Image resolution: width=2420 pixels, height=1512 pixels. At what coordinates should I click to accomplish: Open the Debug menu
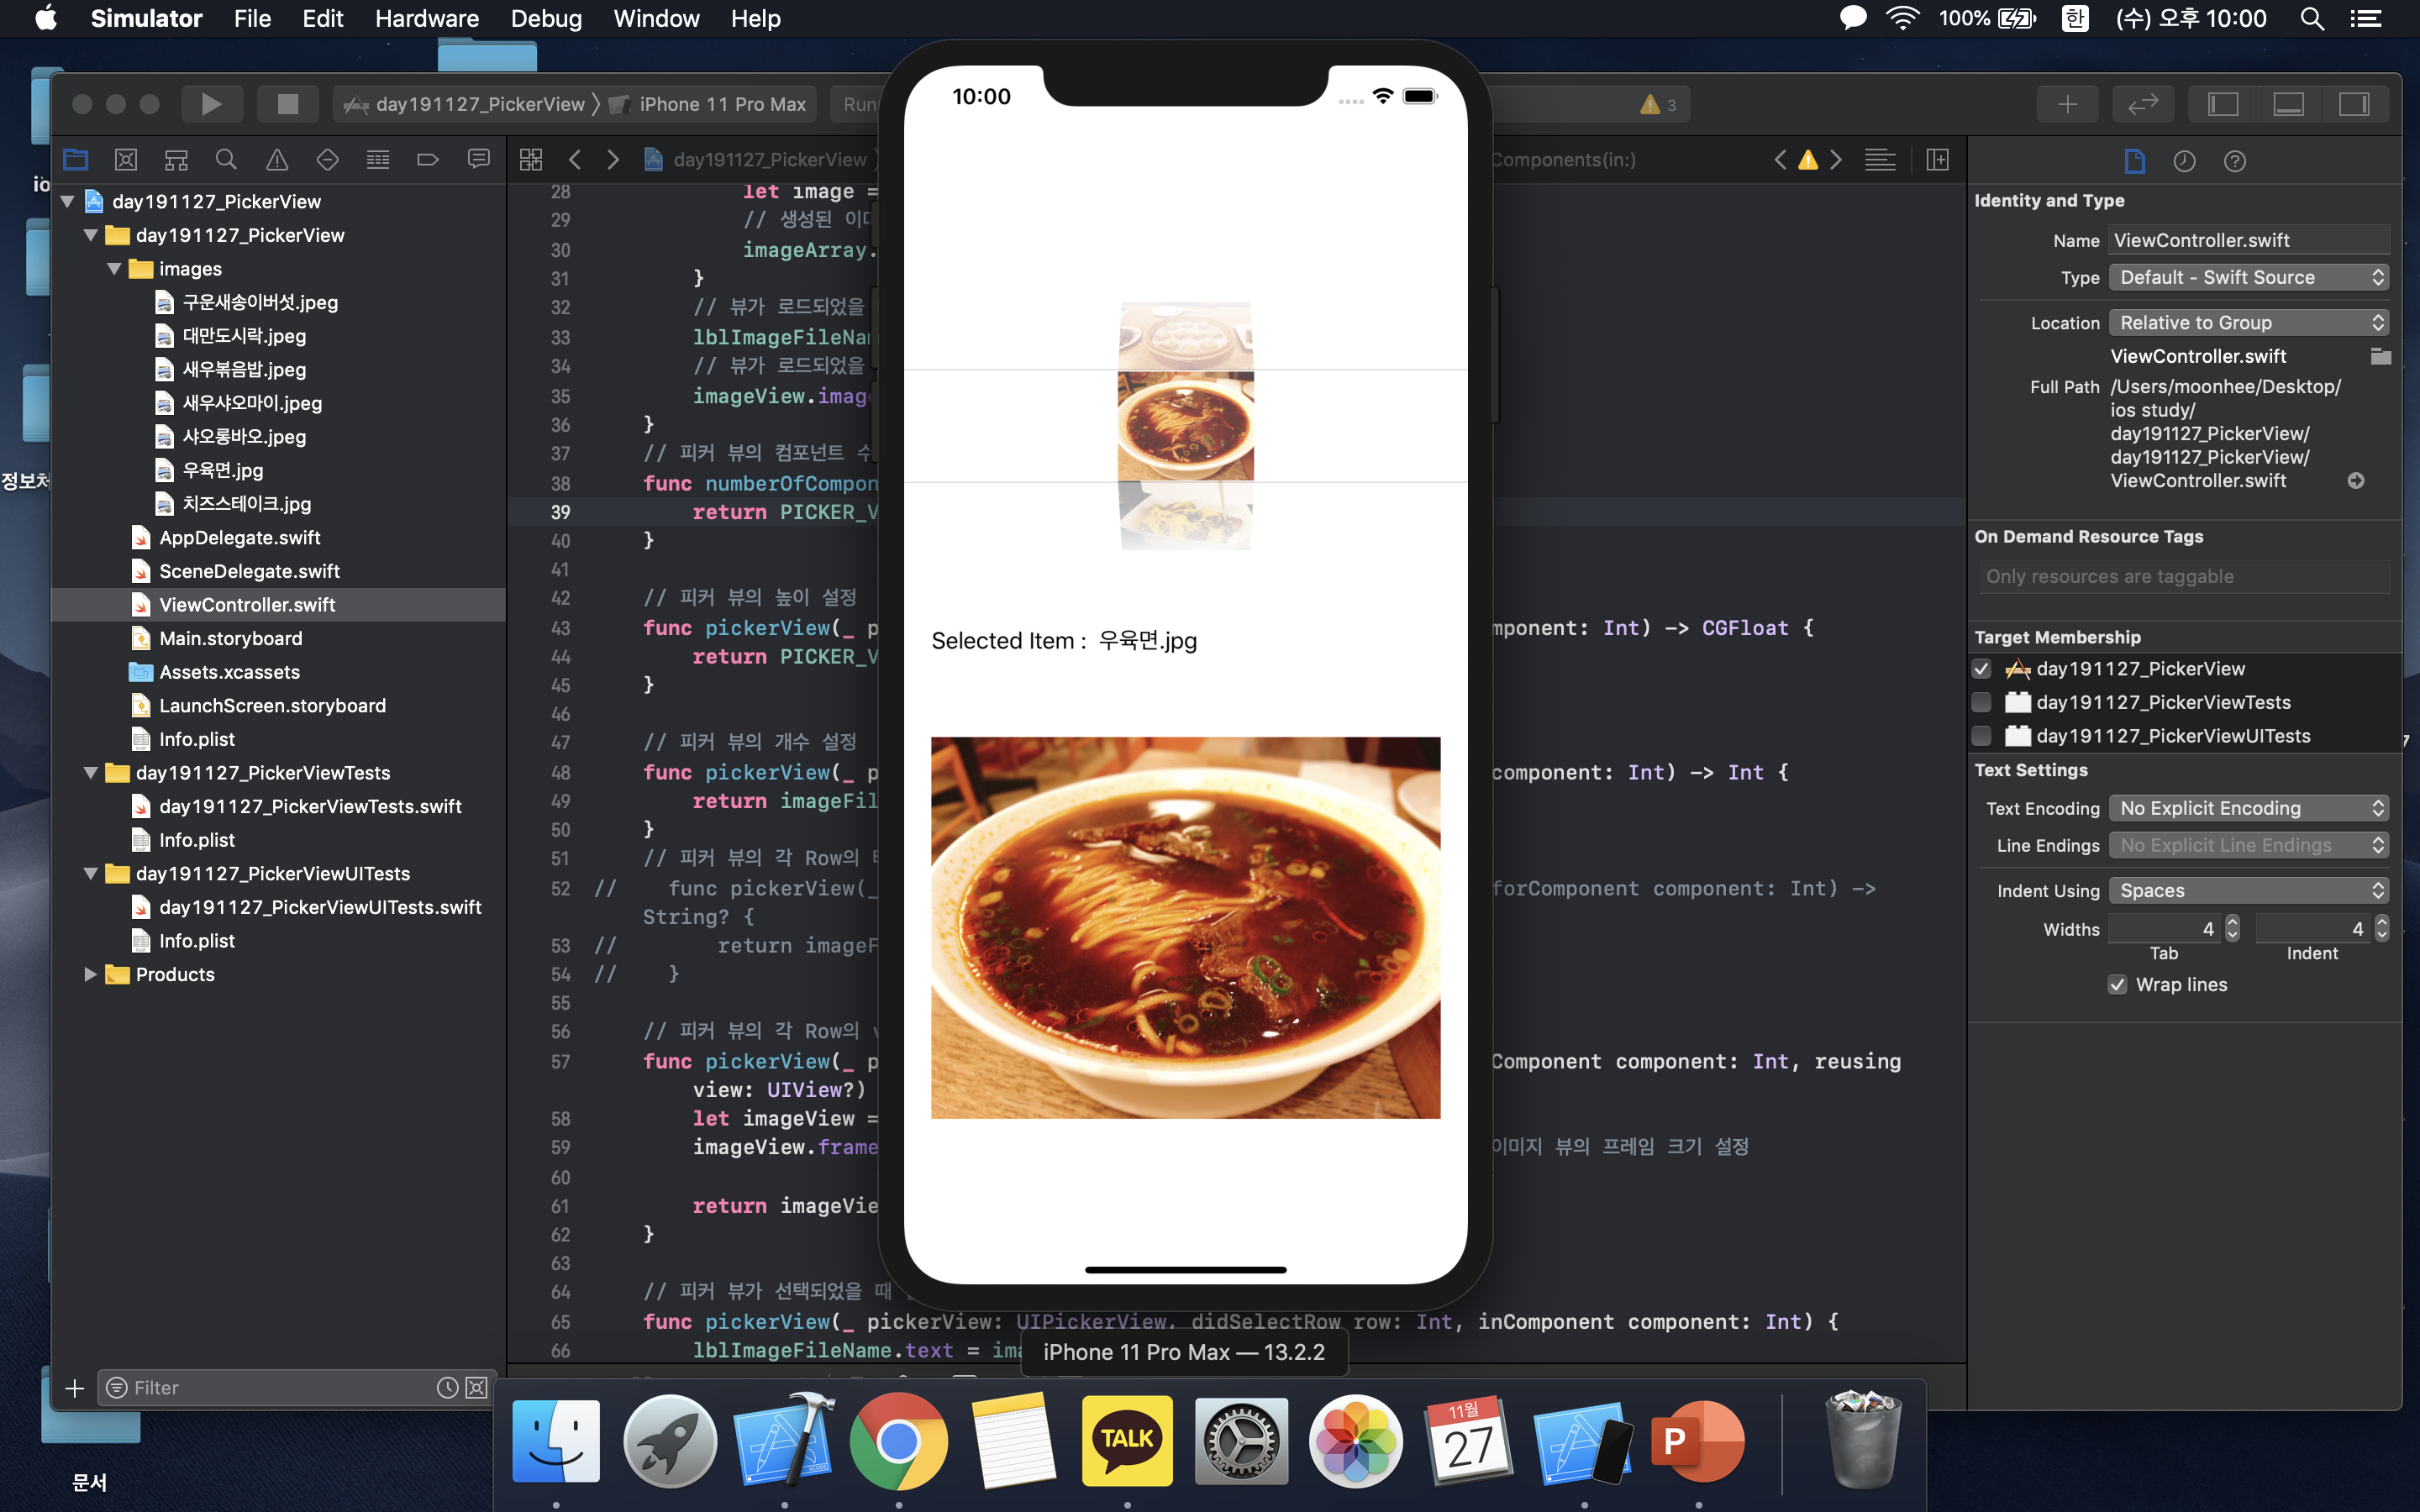(x=545, y=18)
